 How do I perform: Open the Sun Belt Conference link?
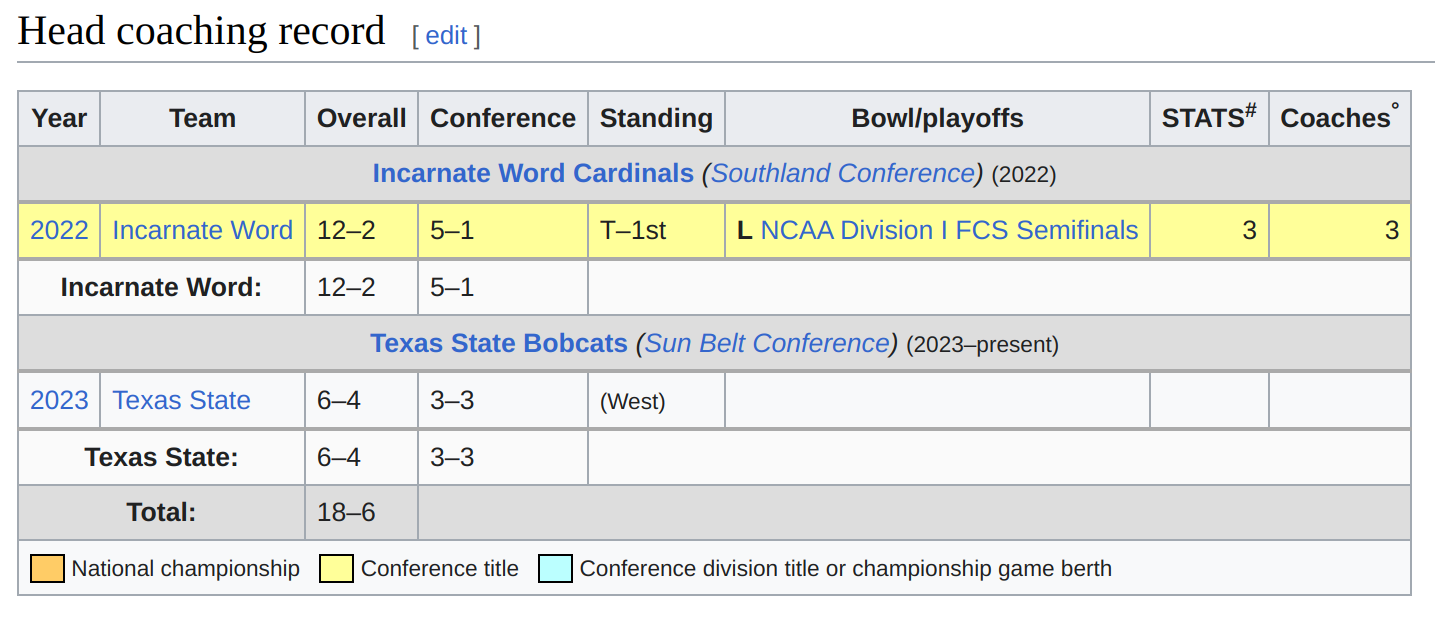(x=767, y=343)
